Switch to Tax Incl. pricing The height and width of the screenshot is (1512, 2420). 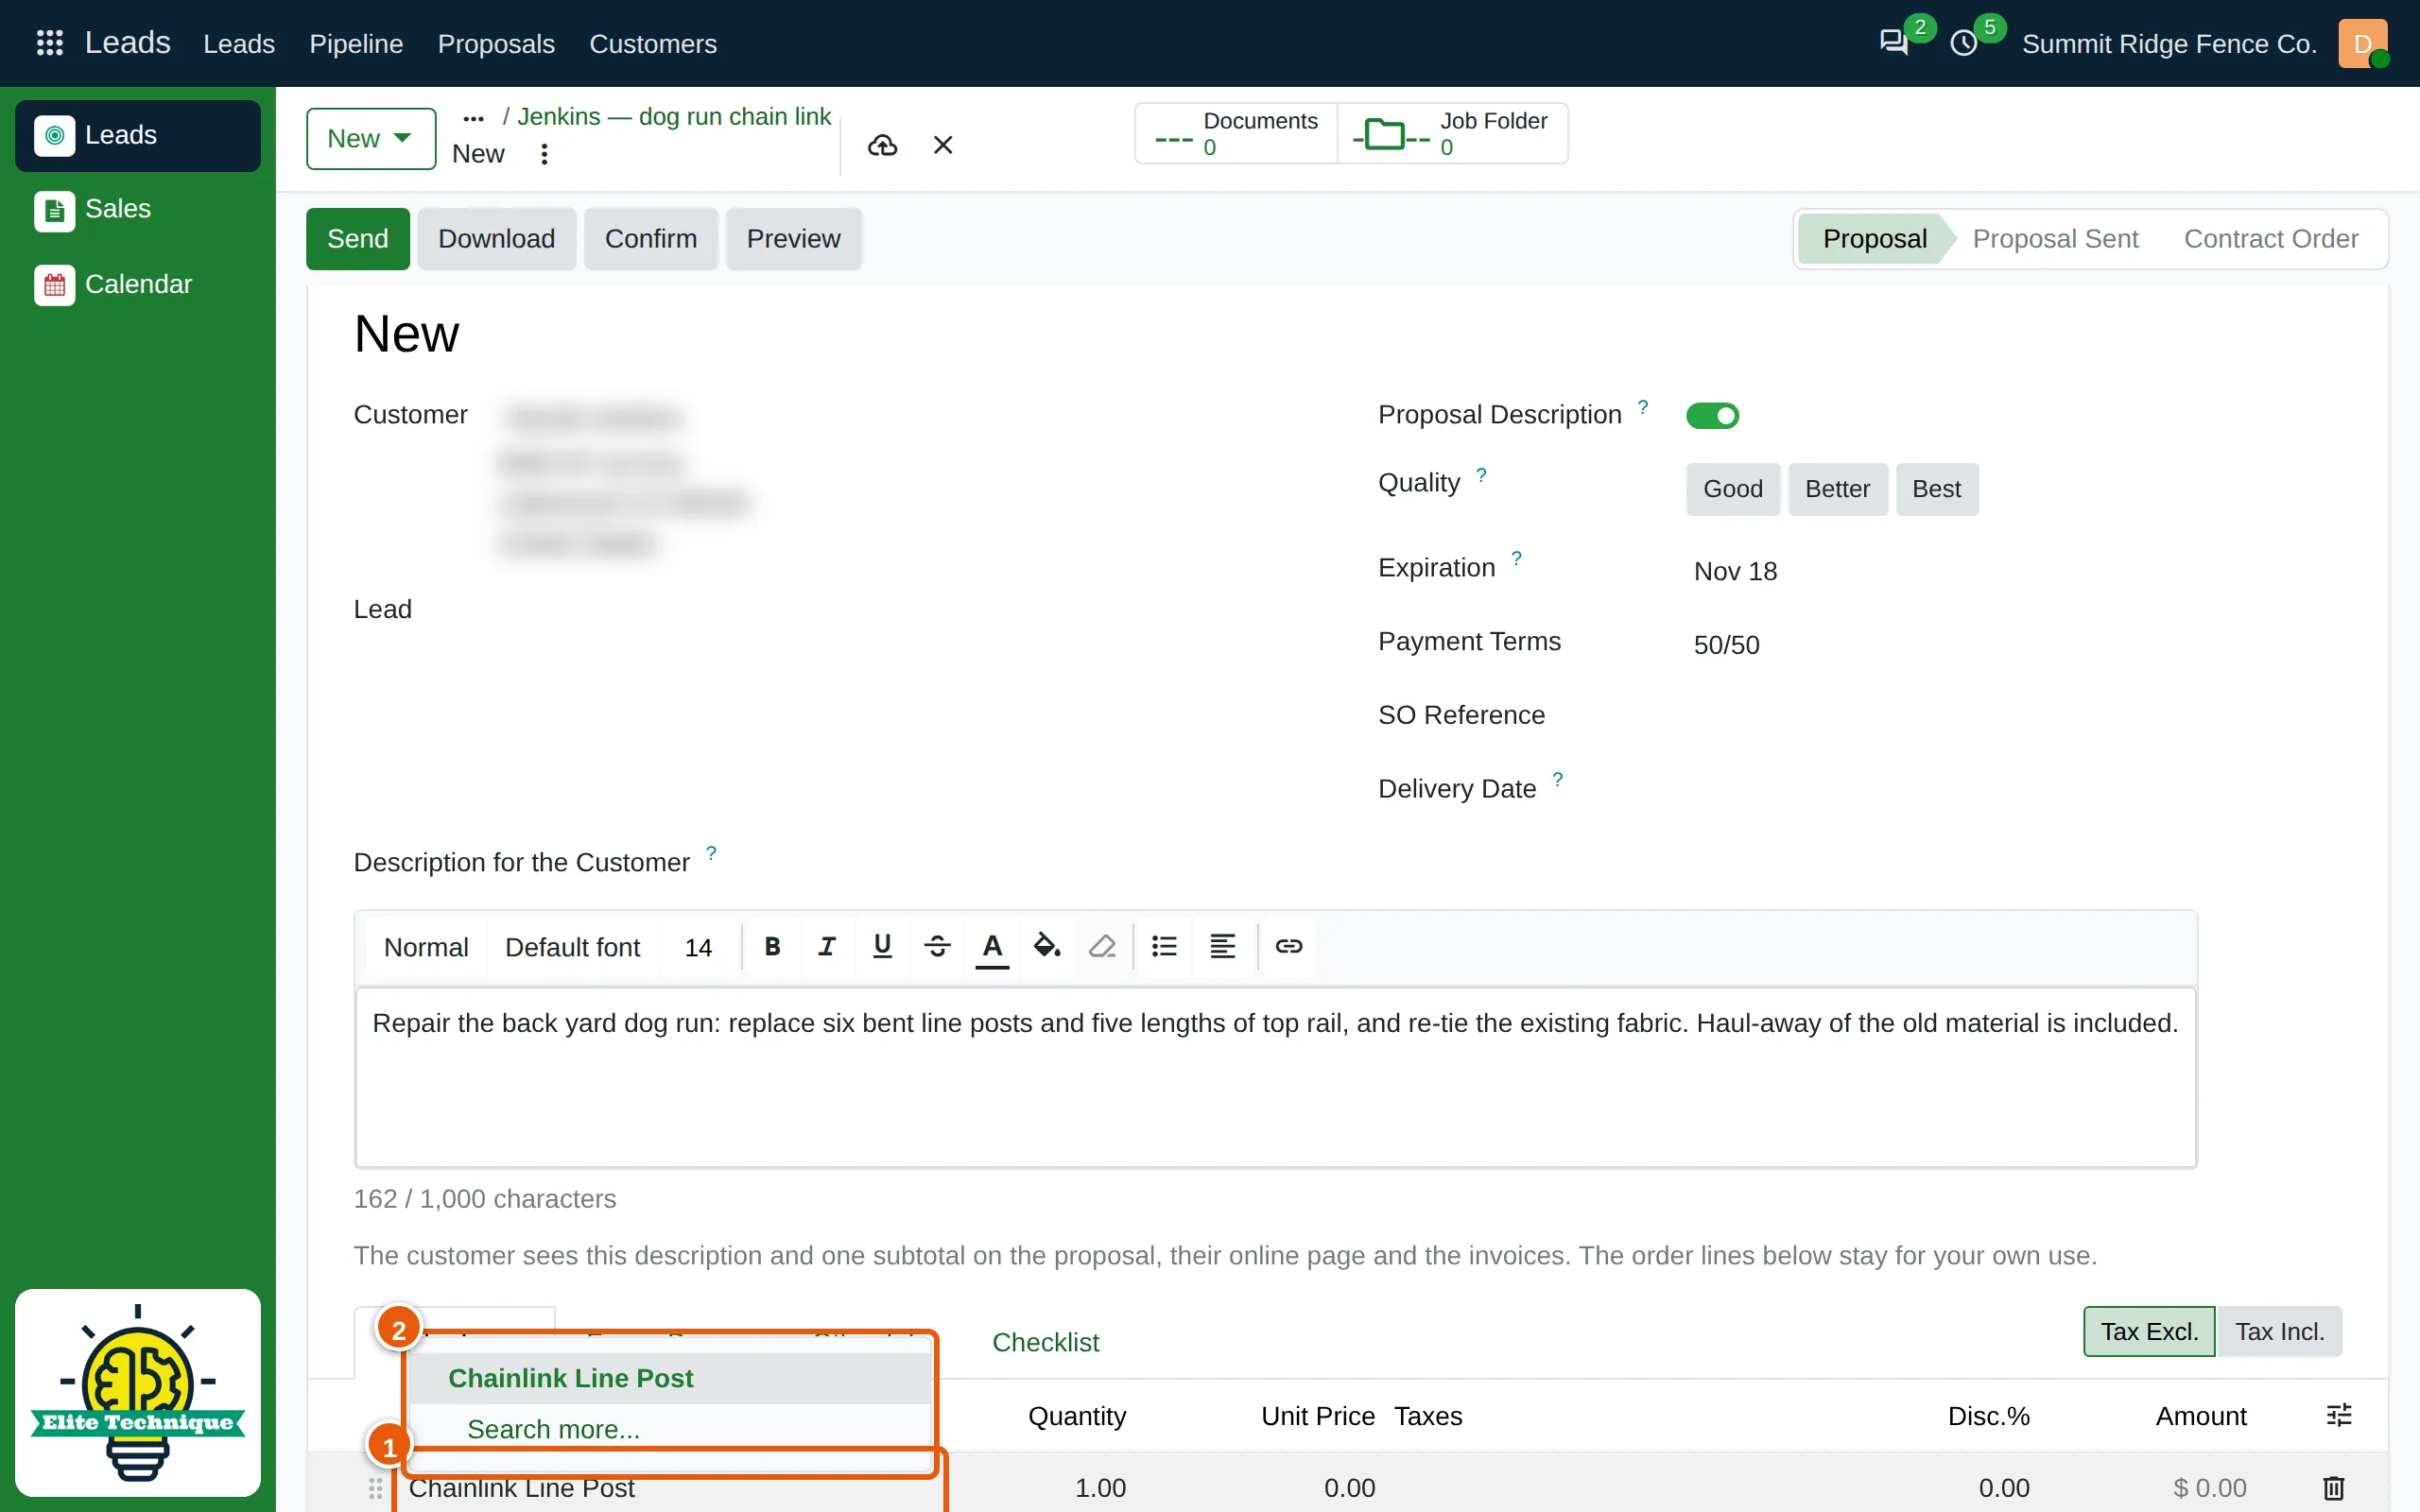[x=2279, y=1332]
